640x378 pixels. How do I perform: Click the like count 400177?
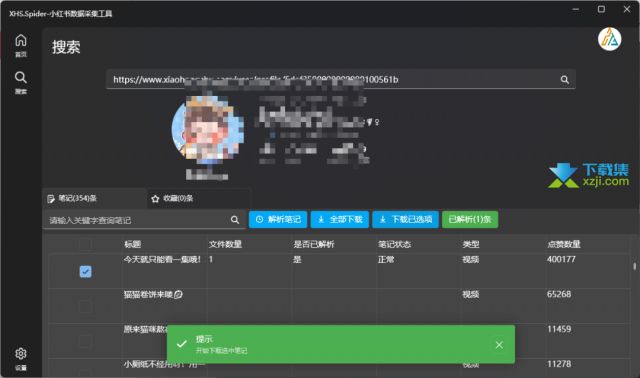pos(561,259)
